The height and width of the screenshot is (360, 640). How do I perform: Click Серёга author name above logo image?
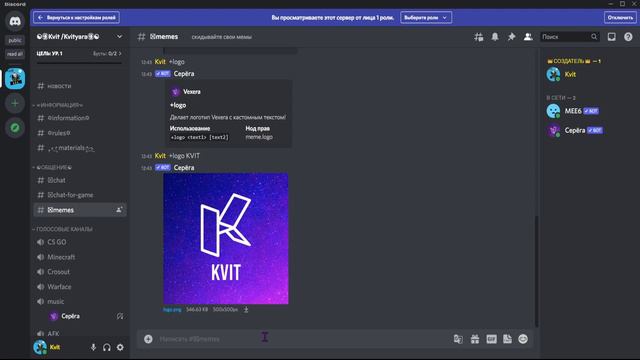click(x=184, y=168)
